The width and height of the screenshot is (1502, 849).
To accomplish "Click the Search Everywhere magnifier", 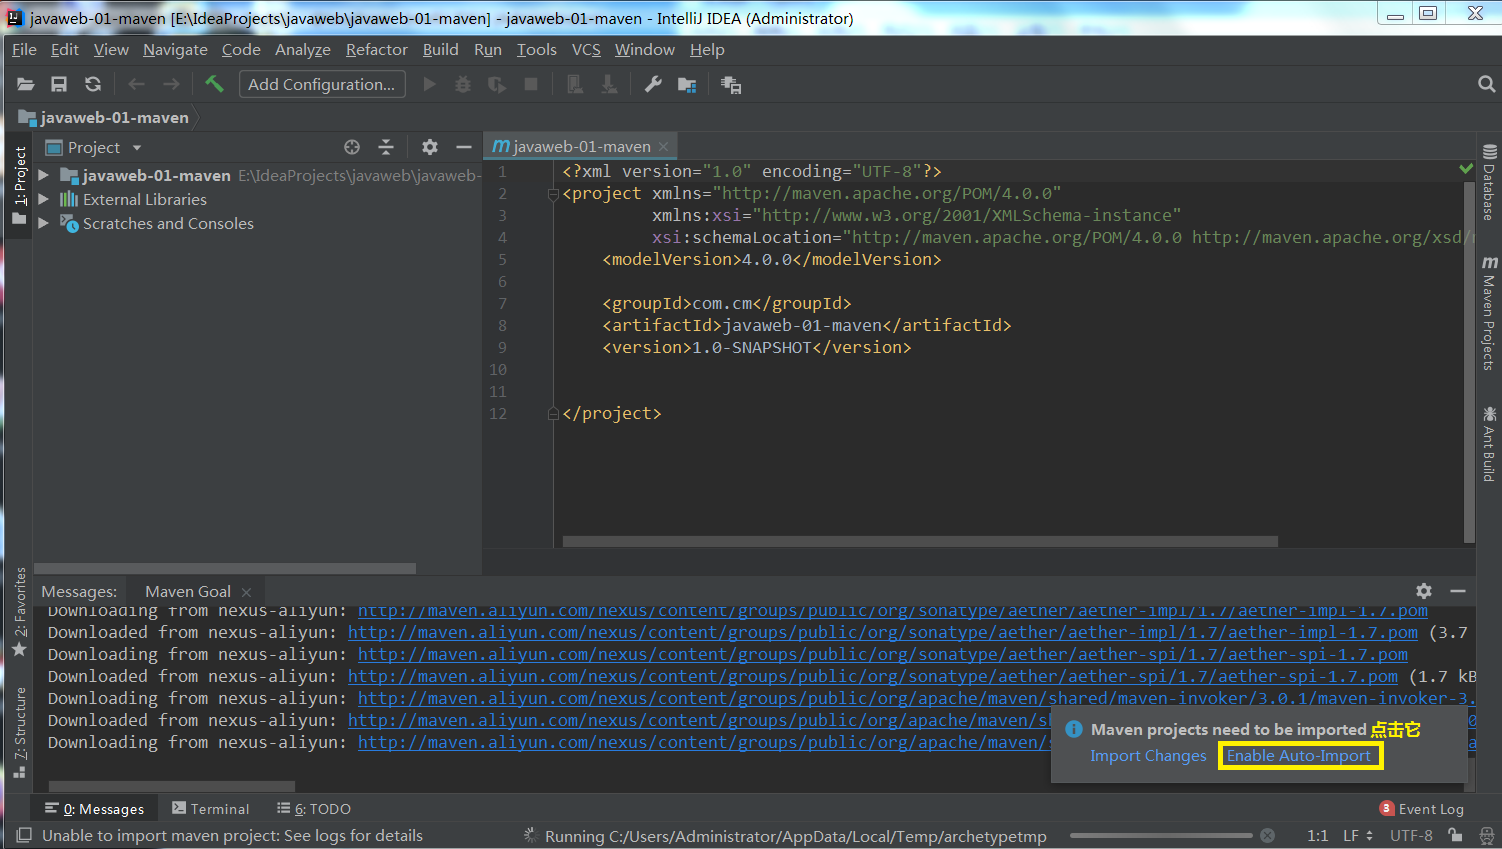I will point(1486,85).
